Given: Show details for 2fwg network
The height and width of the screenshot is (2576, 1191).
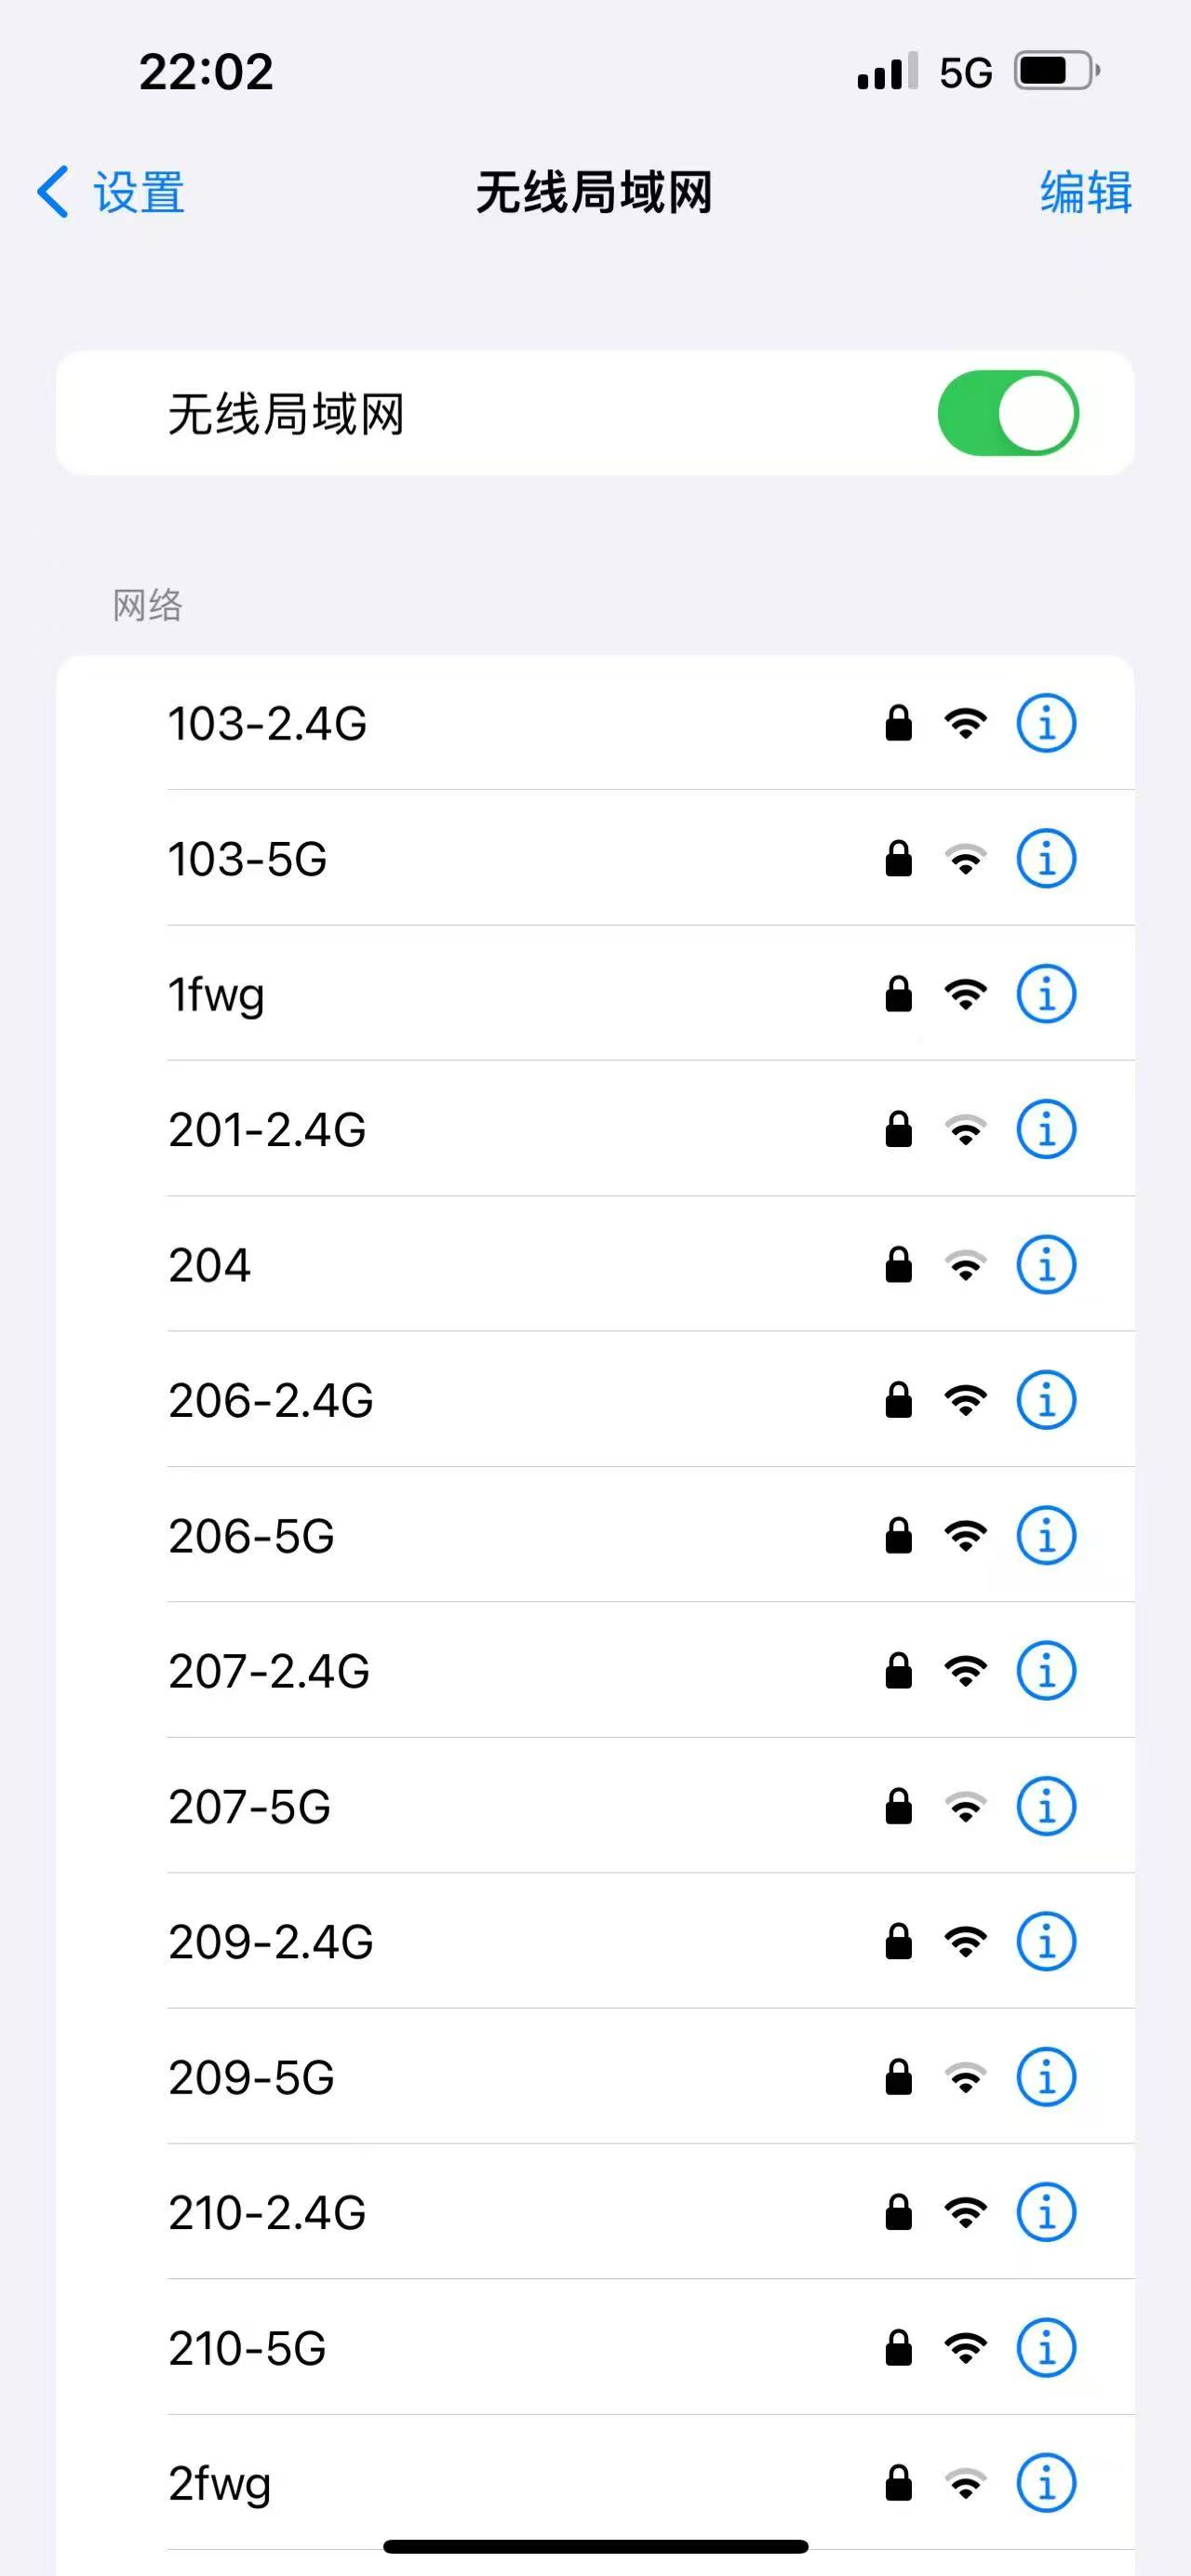Looking at the screenshot, I should pyautogui.click(x=1046, y=2482).
